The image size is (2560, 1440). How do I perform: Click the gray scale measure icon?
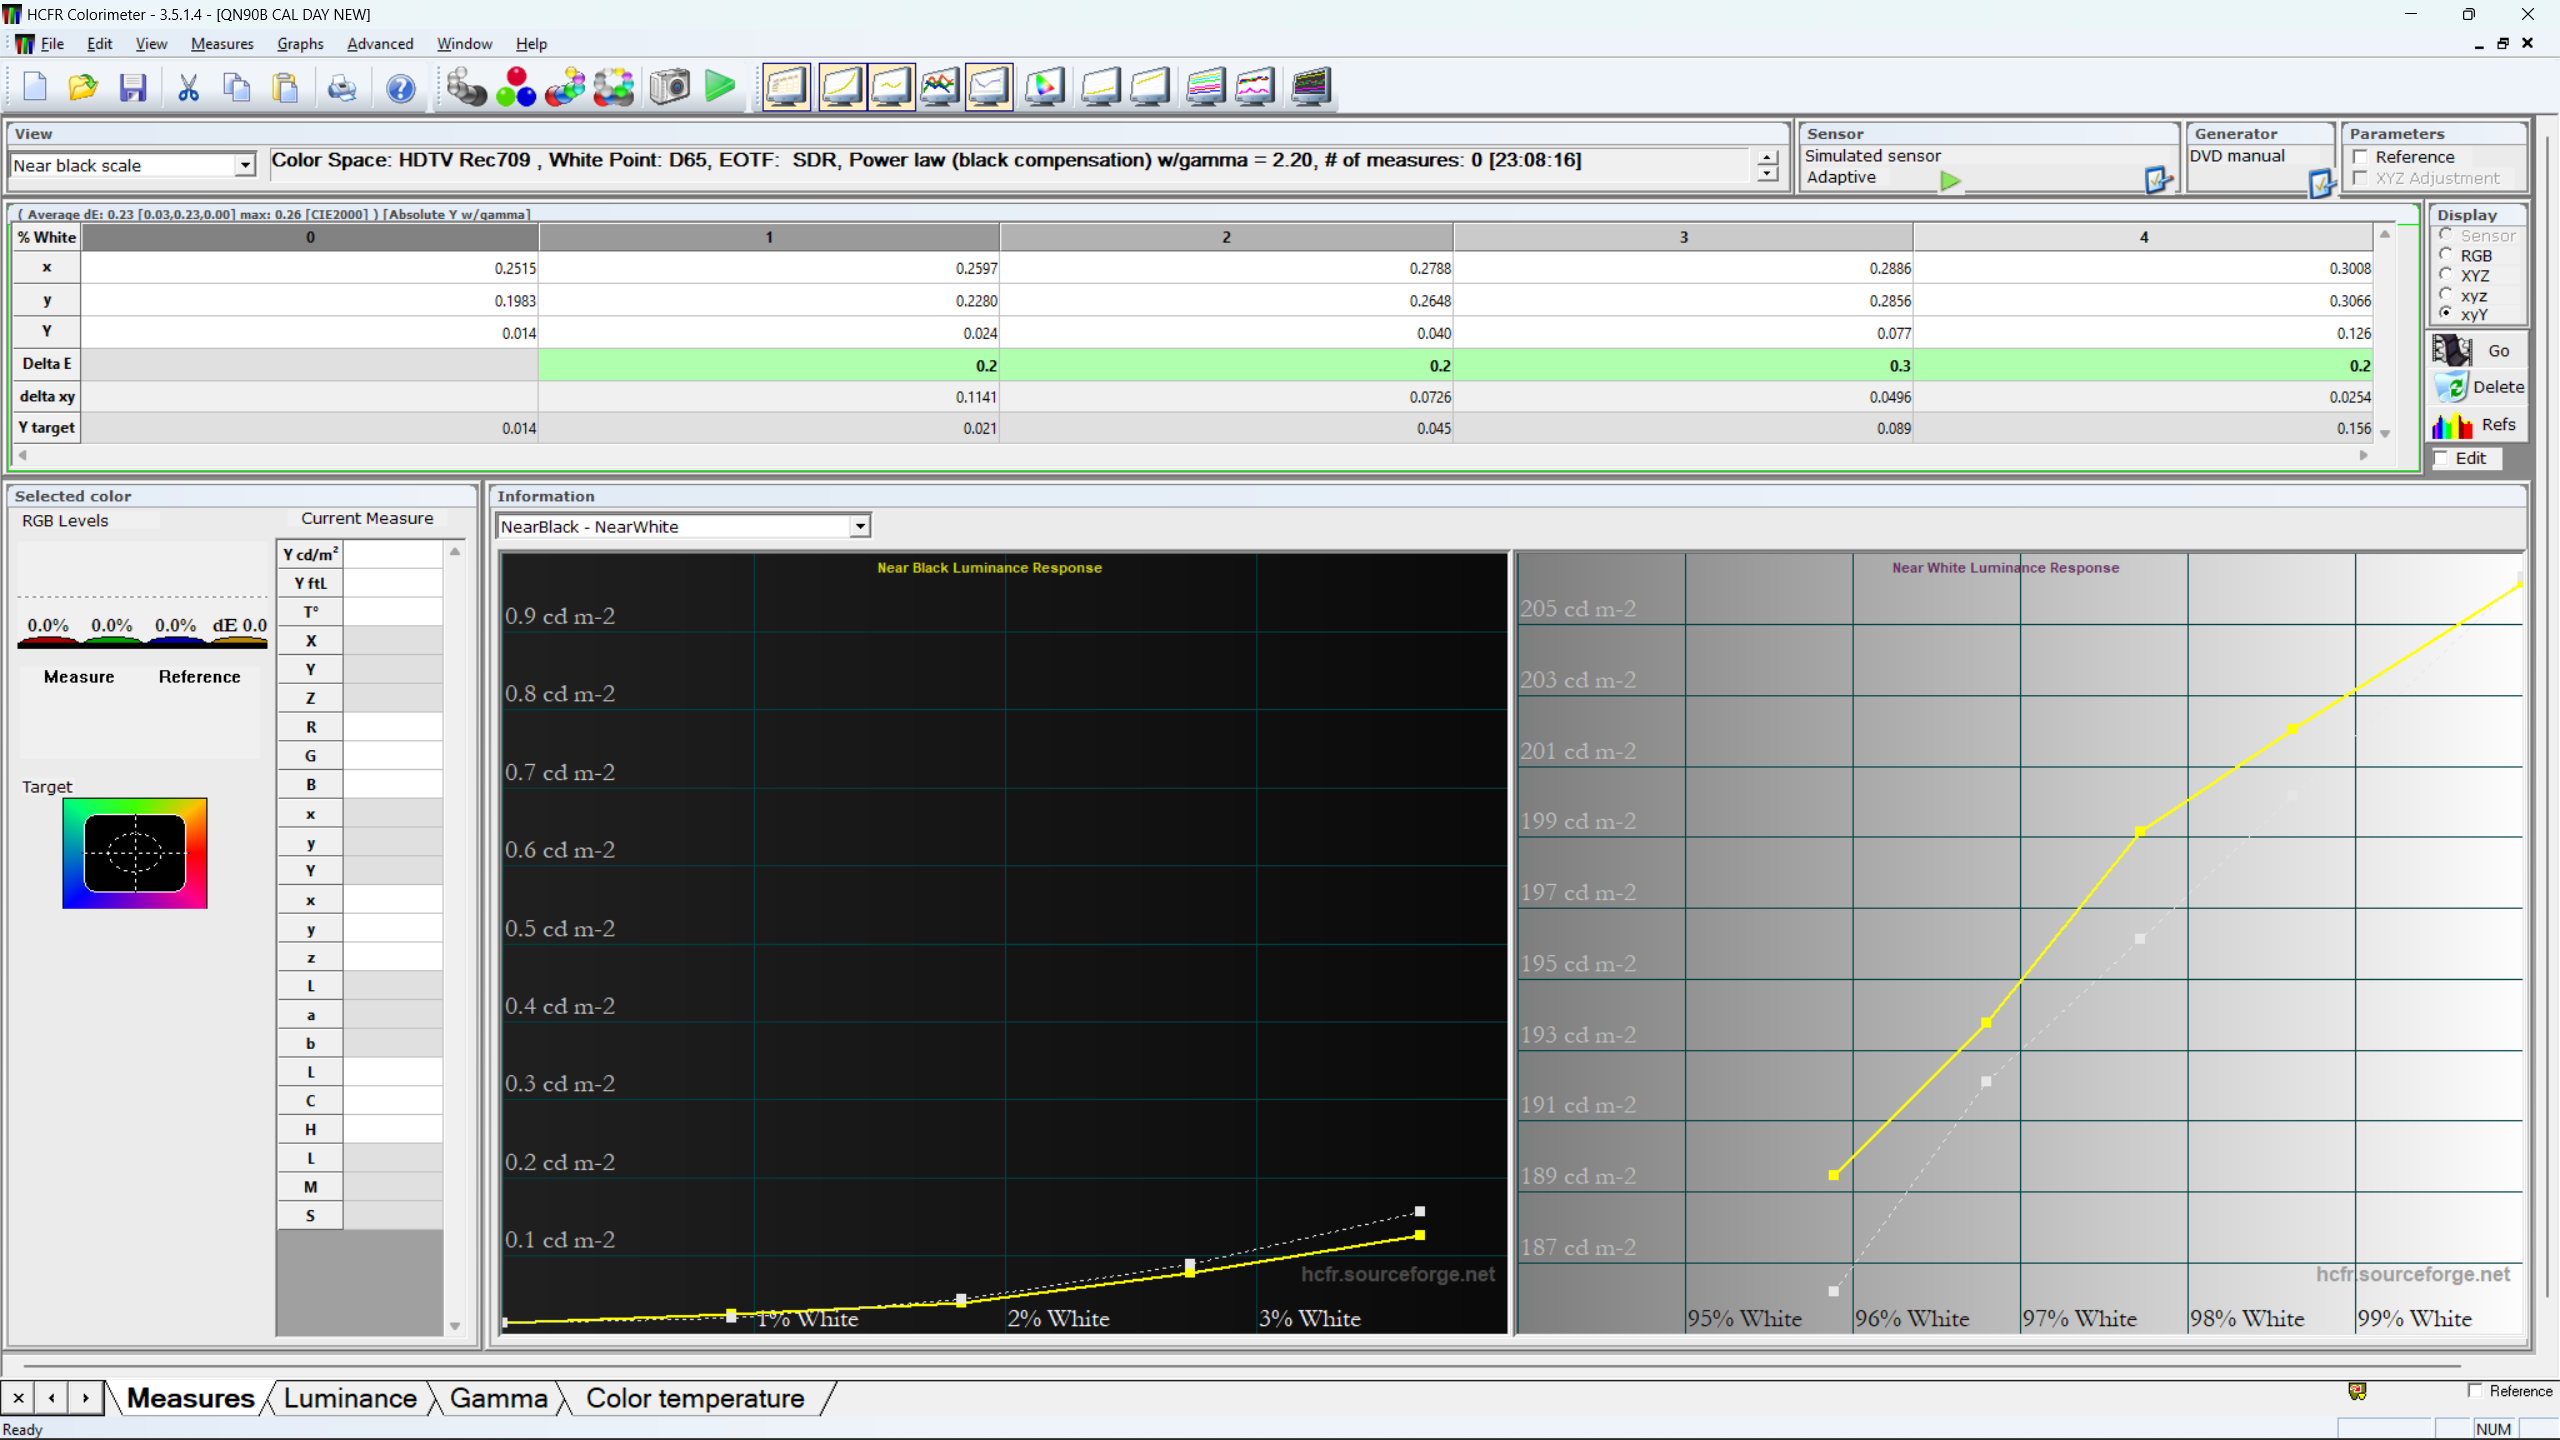coord(465,87)
